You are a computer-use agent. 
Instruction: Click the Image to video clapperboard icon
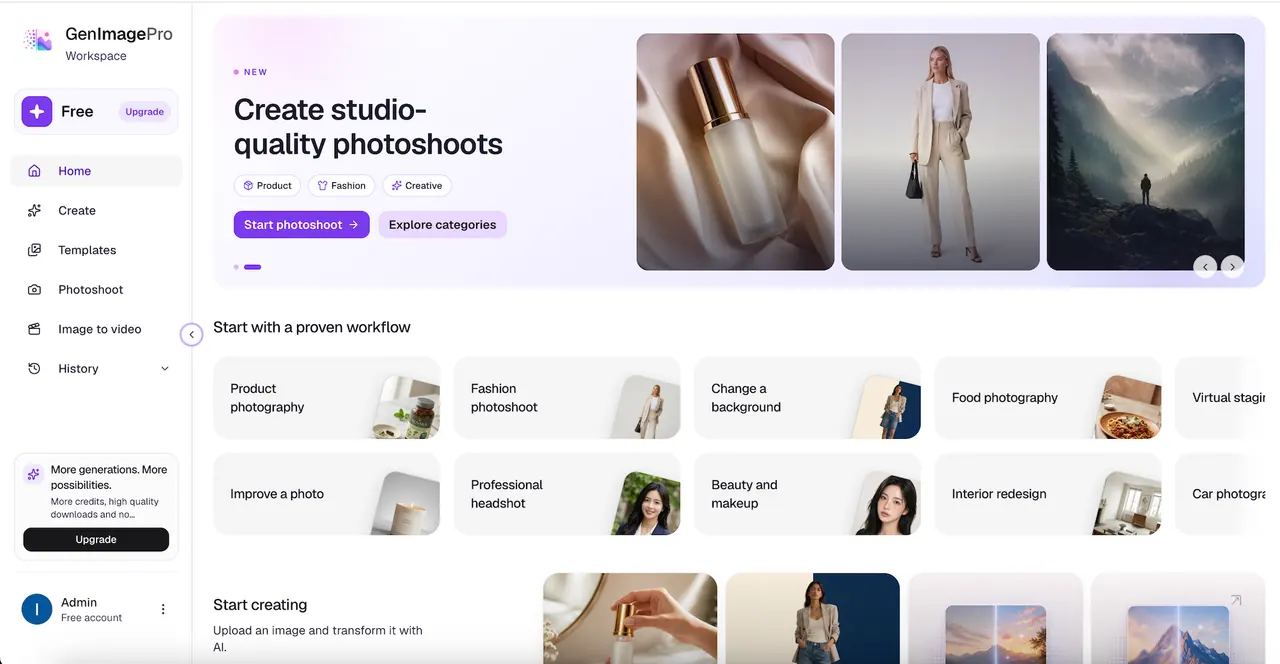35,329
